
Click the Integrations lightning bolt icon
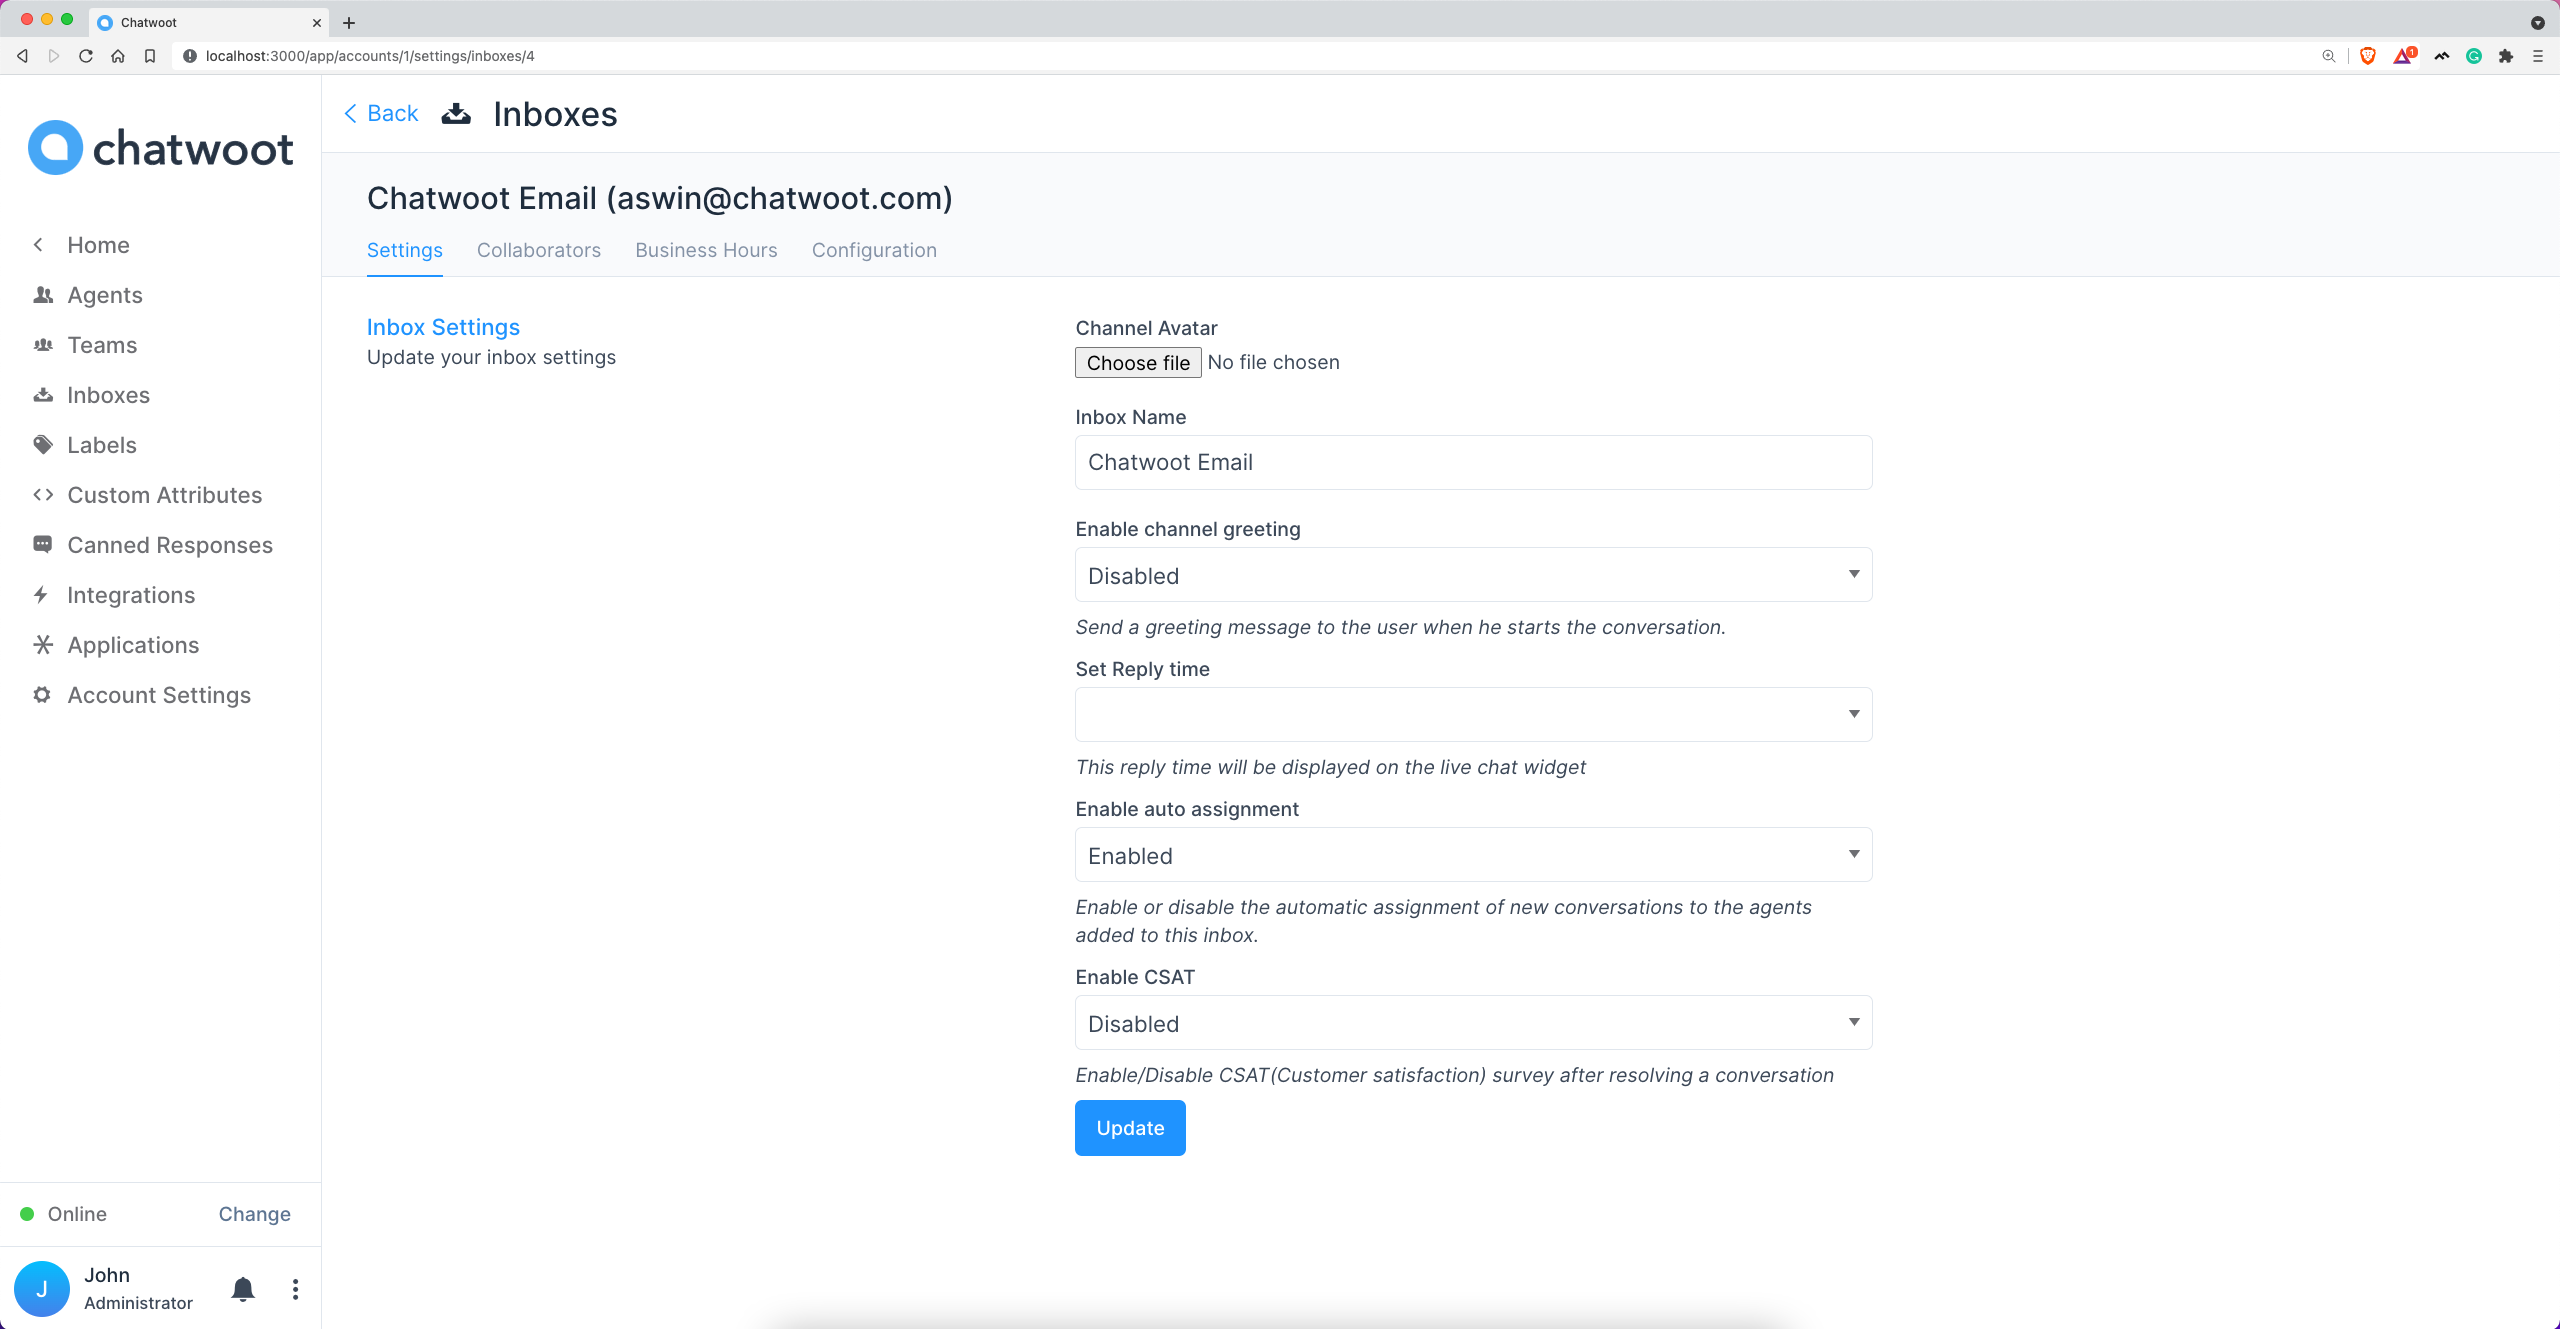(41, 595)
